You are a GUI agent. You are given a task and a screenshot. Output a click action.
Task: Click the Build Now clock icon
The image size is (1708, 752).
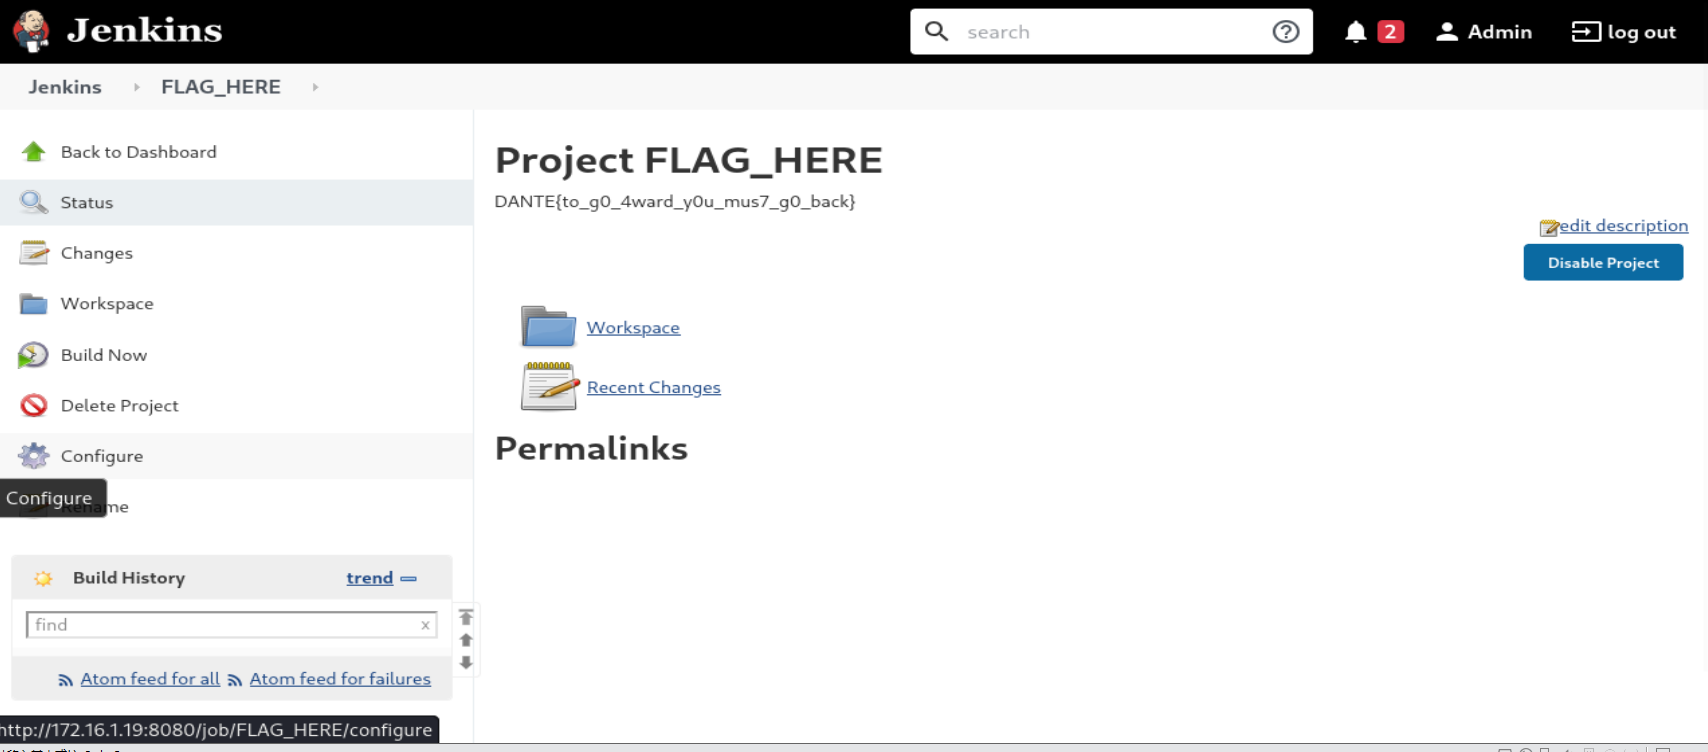tap(33, 355)
